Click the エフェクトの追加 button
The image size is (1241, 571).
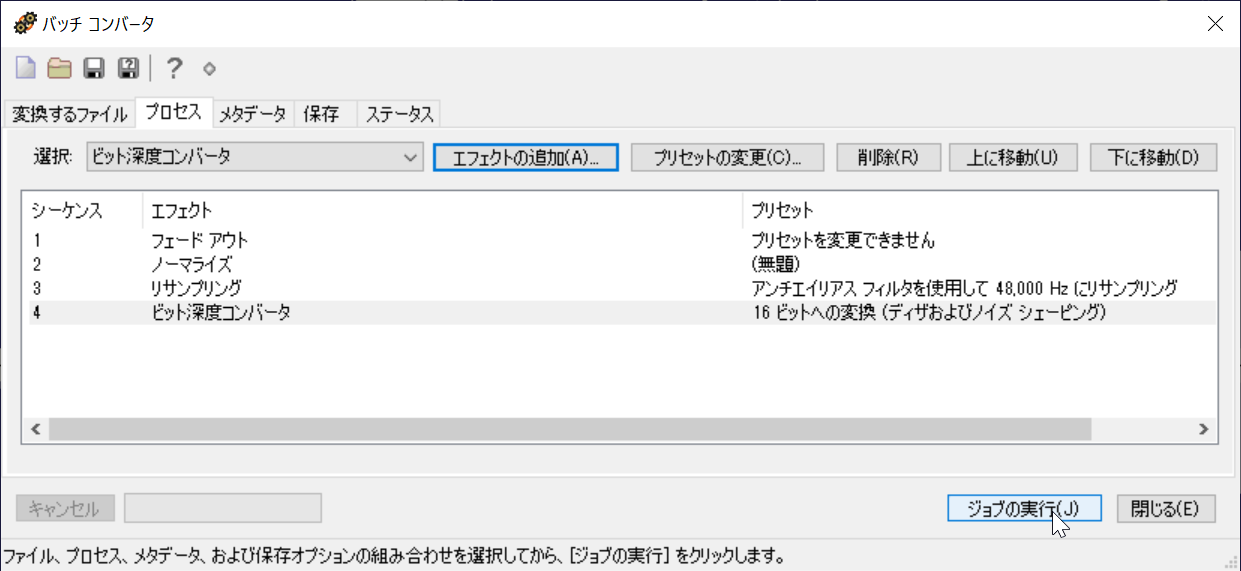tap(526, 158)
